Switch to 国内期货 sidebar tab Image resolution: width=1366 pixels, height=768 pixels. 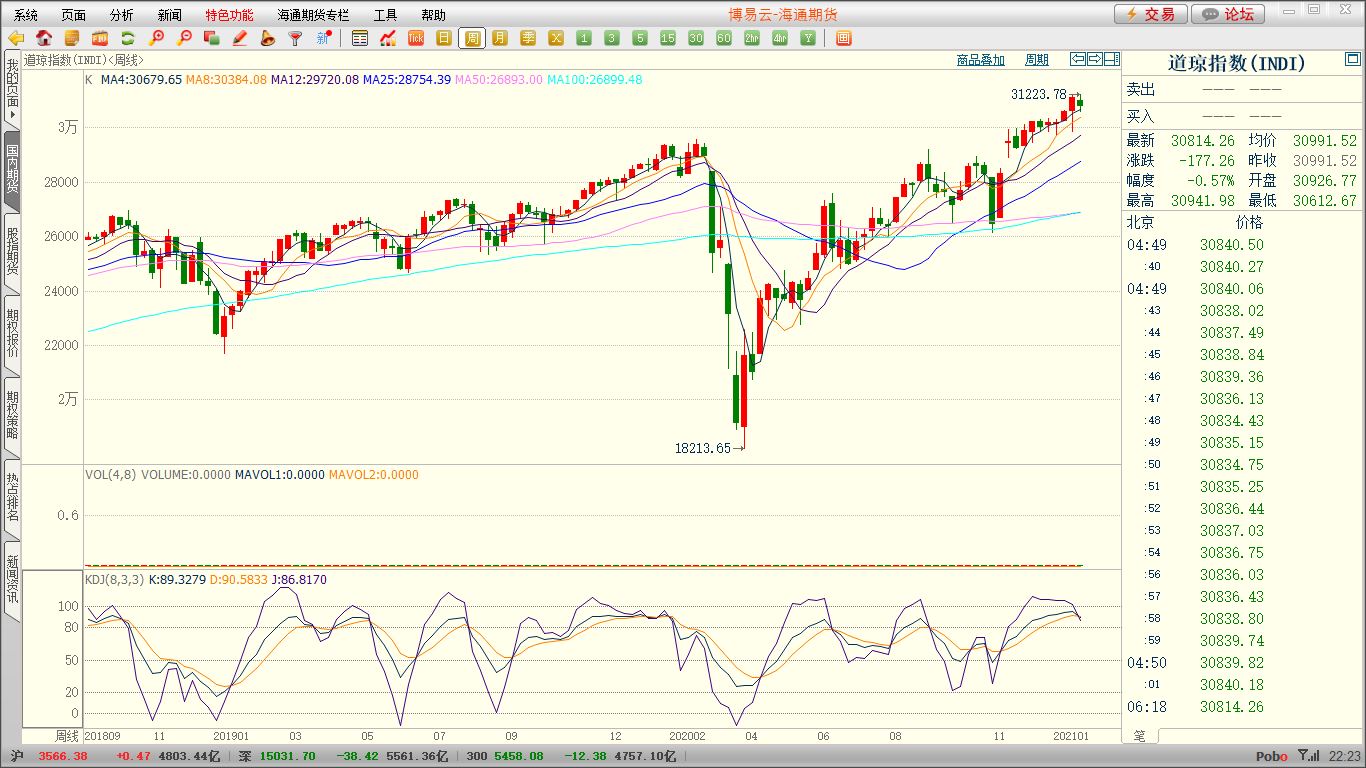tap(13, 169)
